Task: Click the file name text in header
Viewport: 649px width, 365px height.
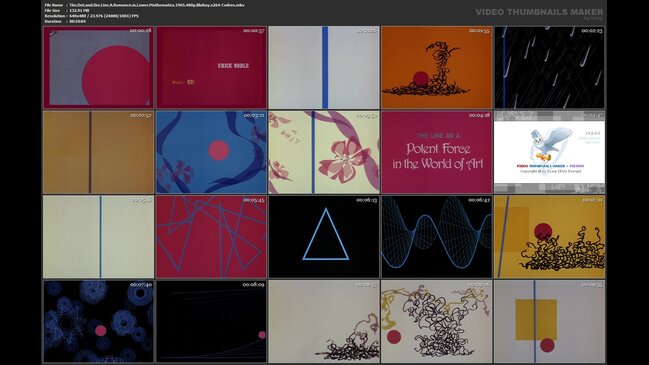Action: [x=156, y=5]
